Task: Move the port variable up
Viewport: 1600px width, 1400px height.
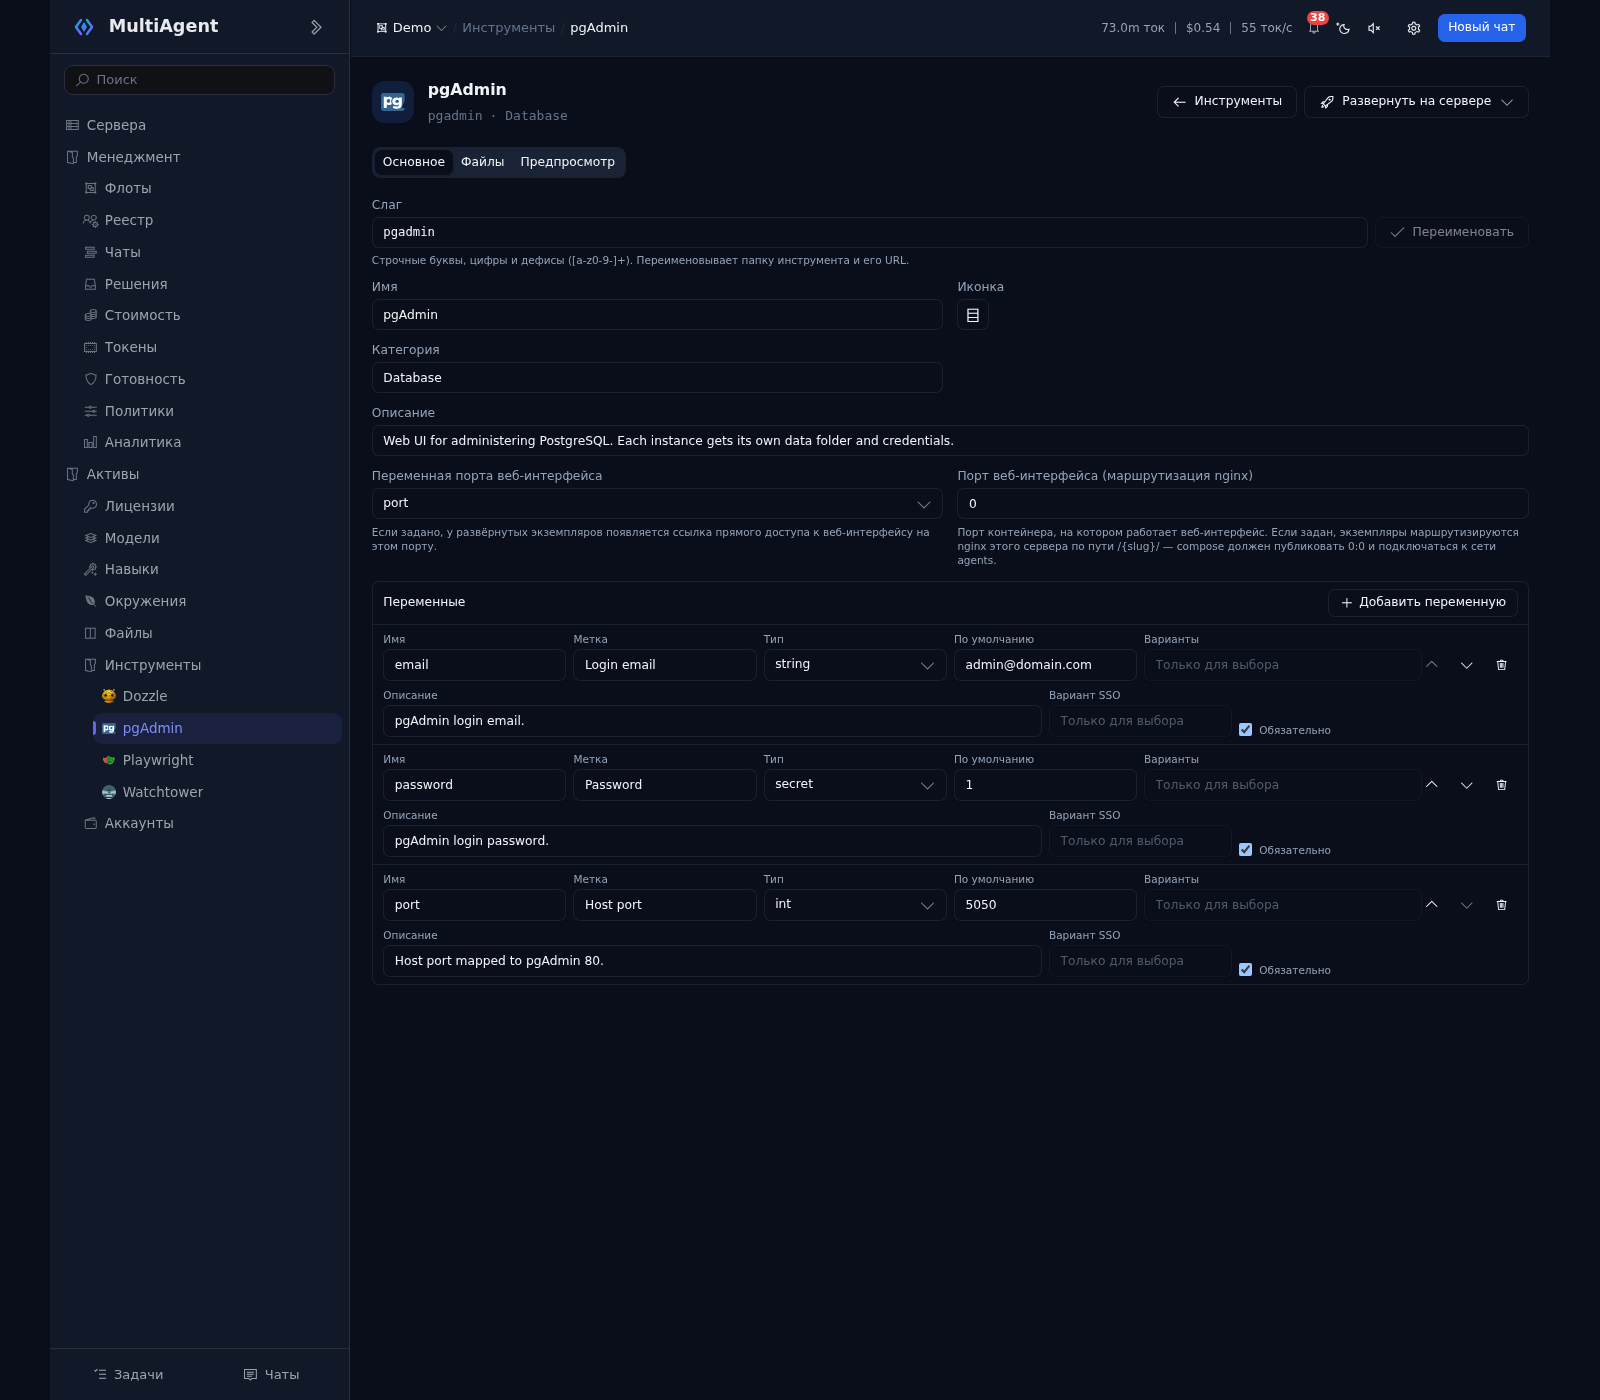Action: [1432, 905]
